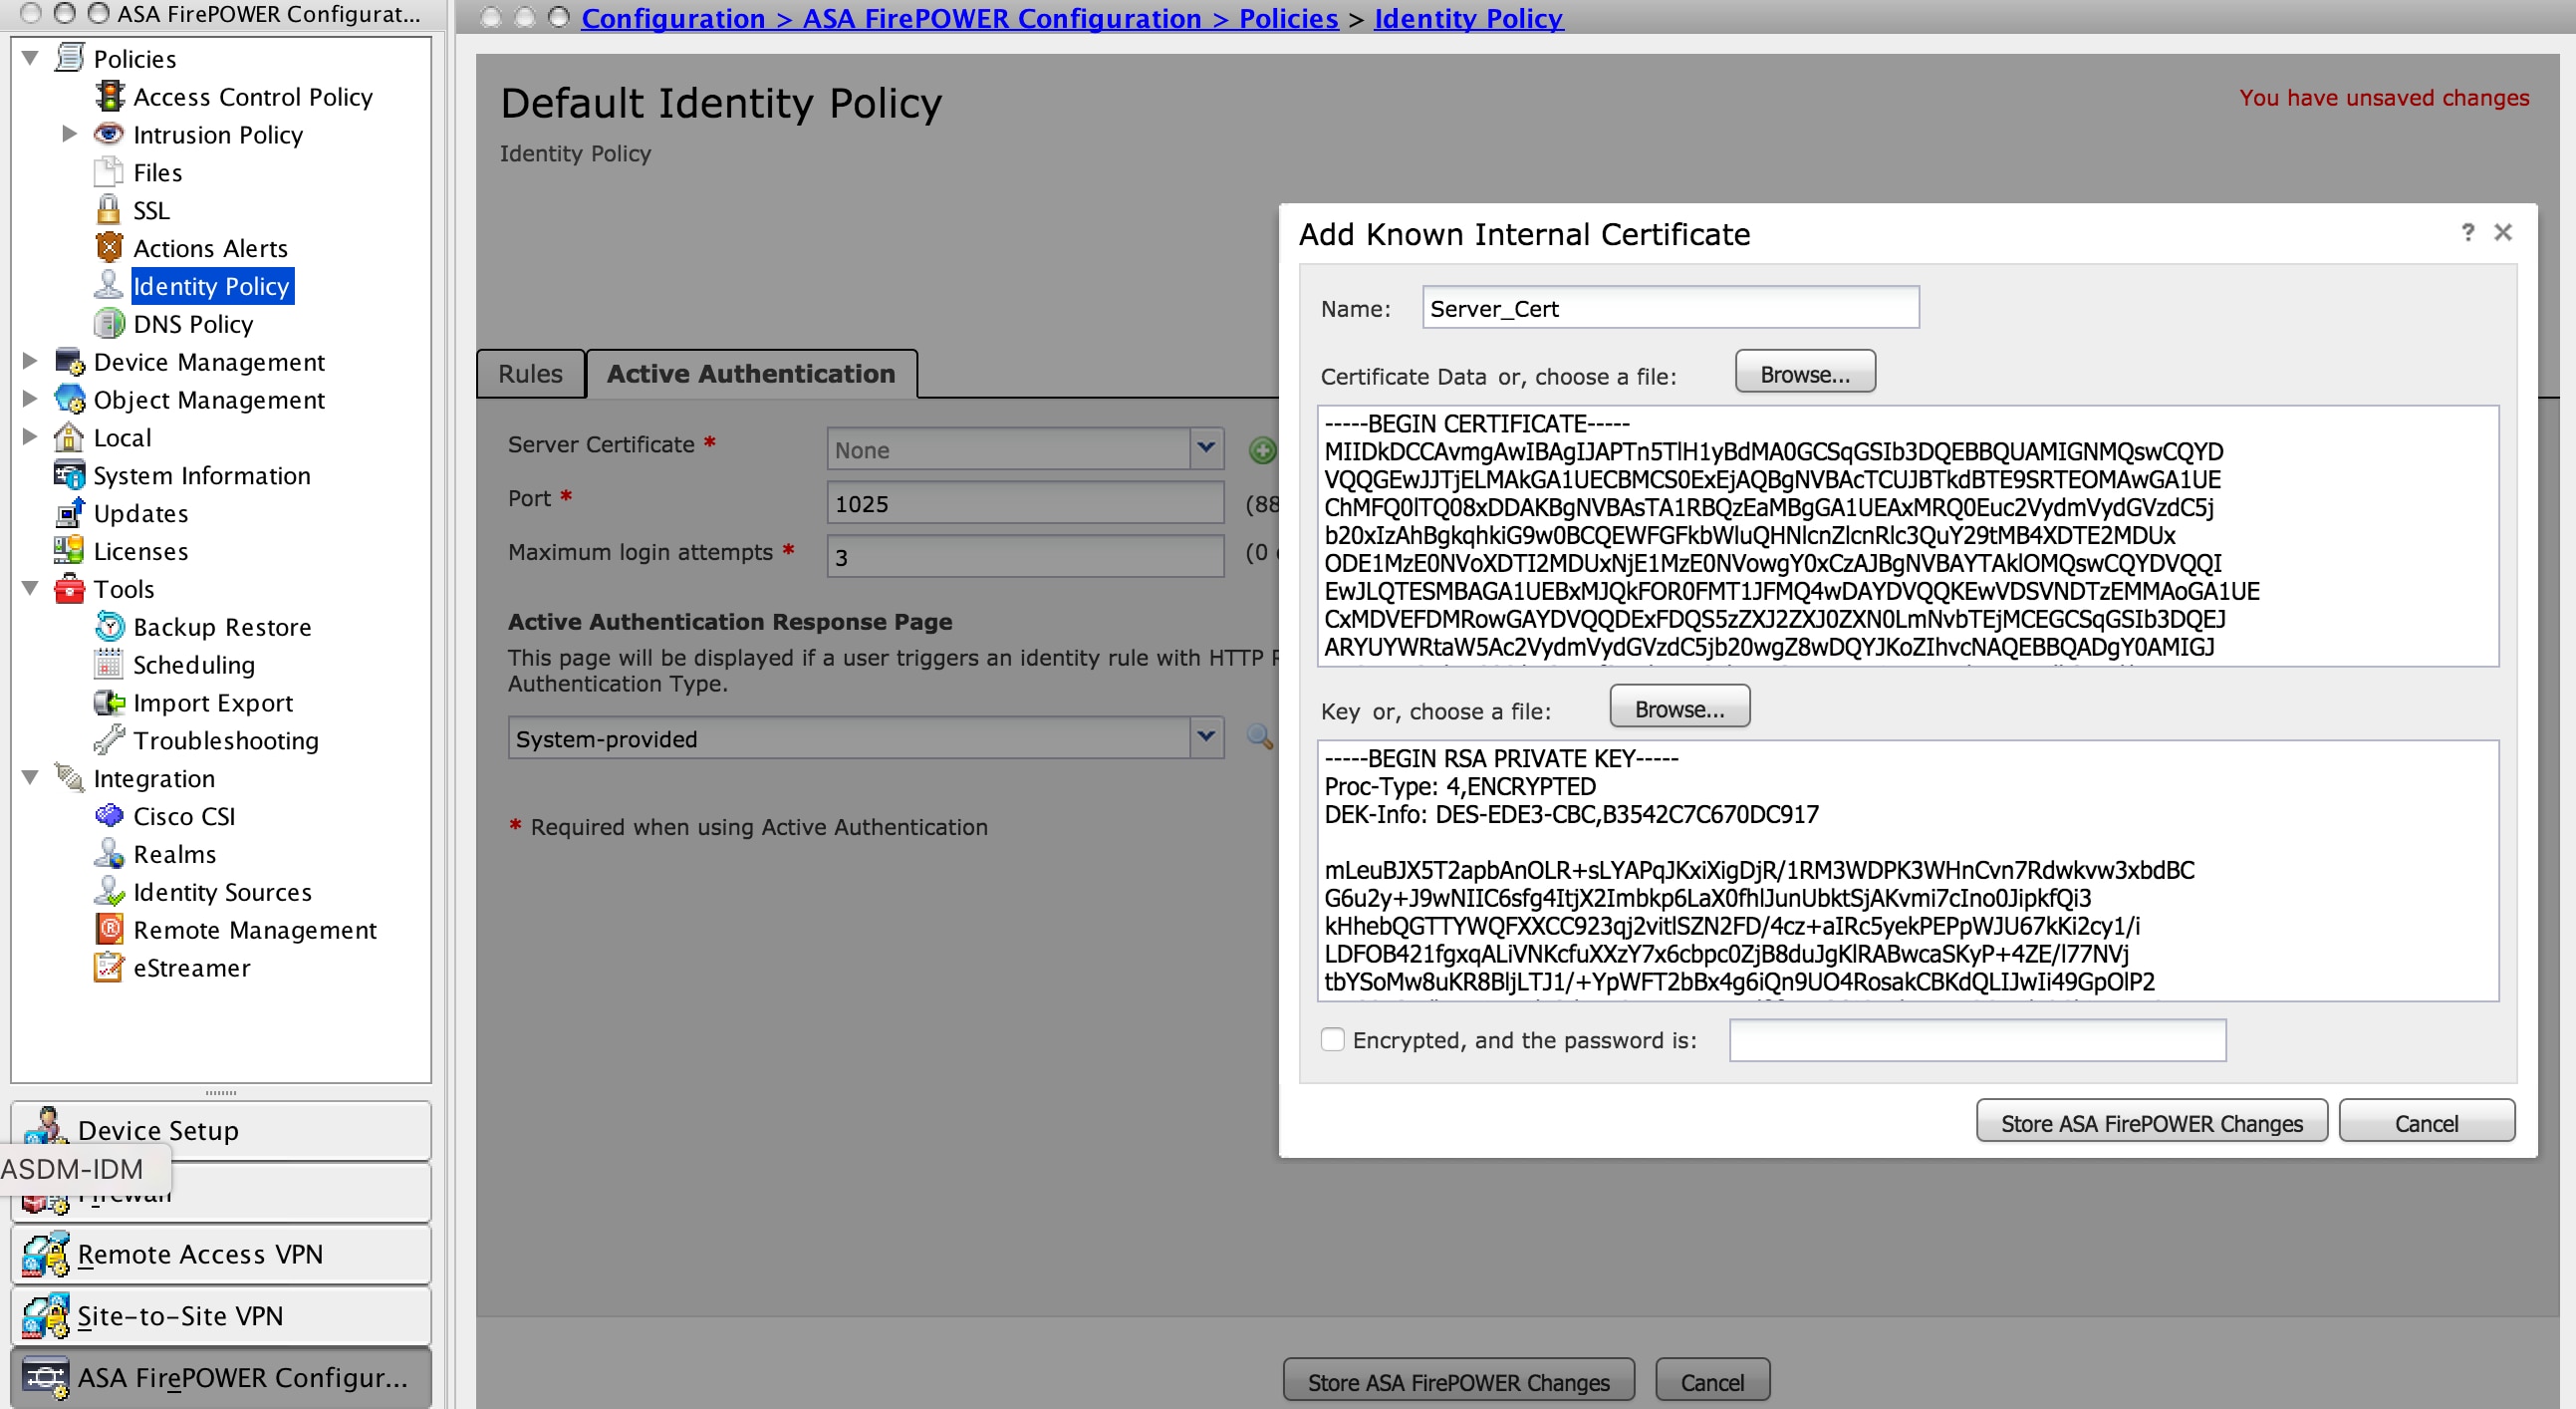This screenshot has height=1409, width=2576.
Task: Select Access Control Policy tree item
Action: [252, 97]
